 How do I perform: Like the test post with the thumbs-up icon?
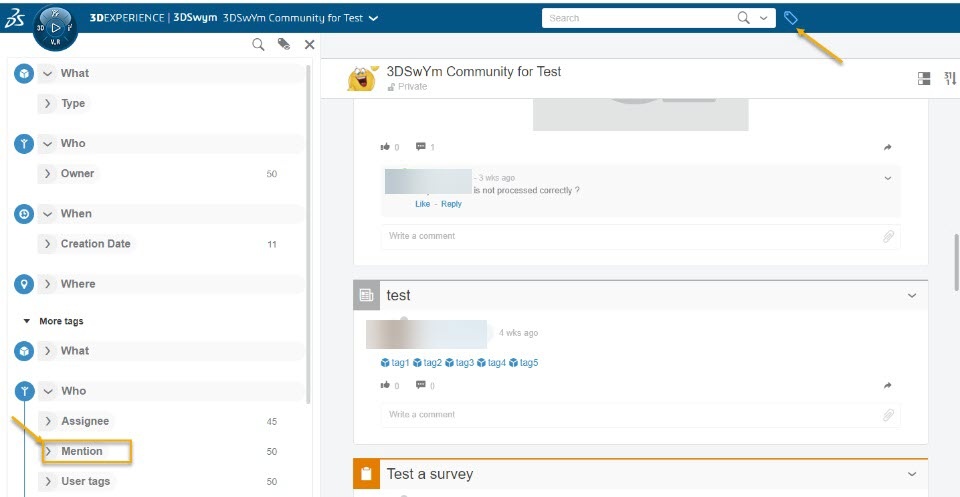385,386
